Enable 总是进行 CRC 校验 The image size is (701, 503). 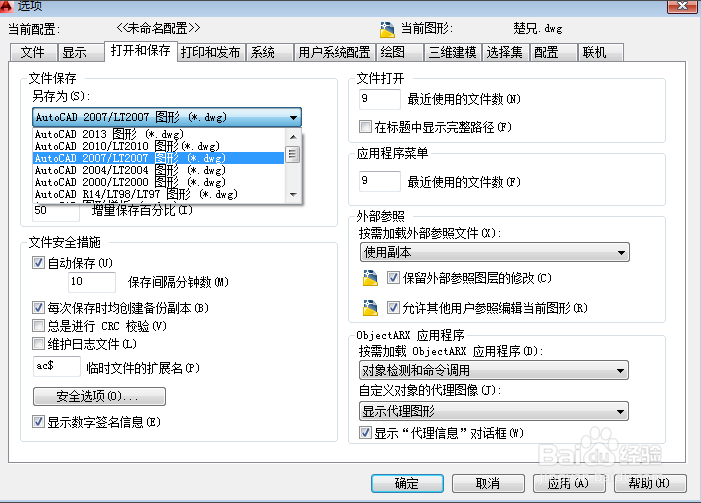click(x=38, y=325)
